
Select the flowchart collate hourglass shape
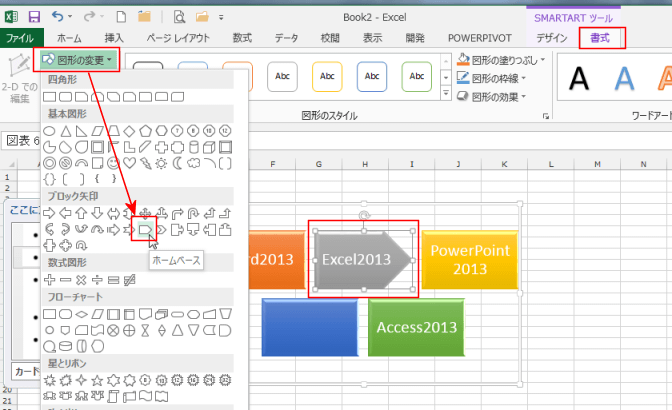point(145,330)
